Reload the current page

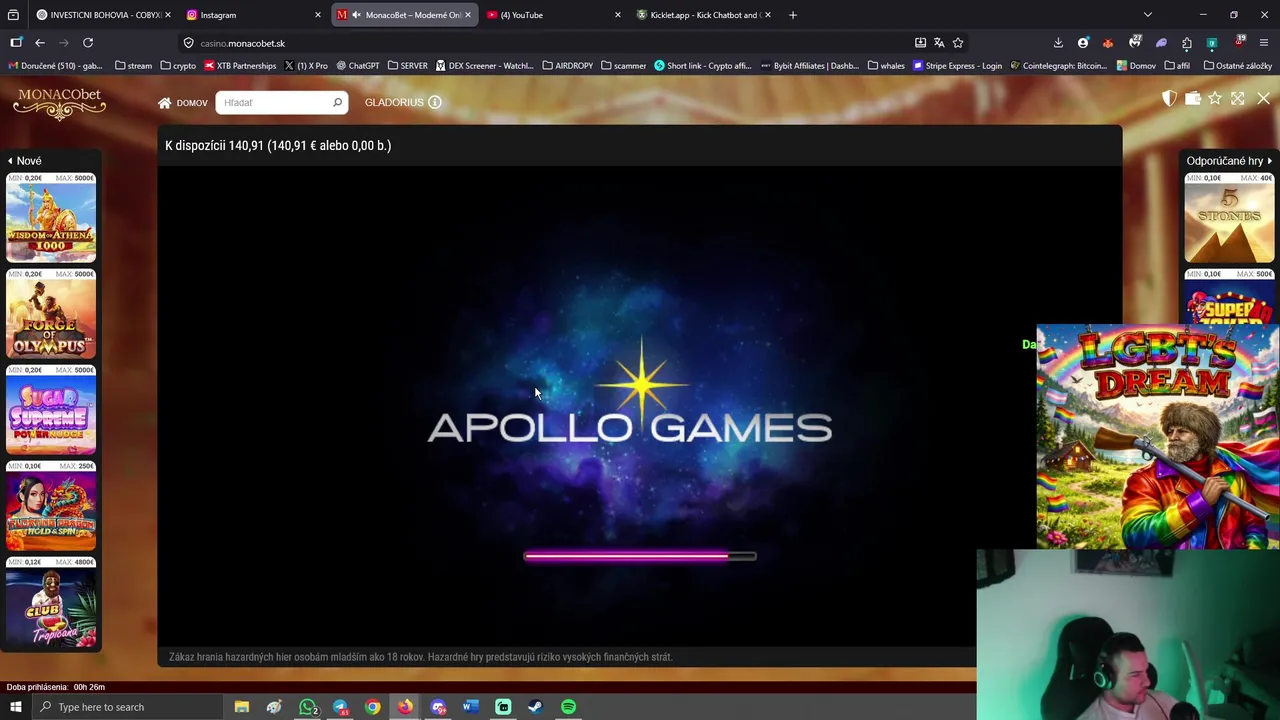88,43
